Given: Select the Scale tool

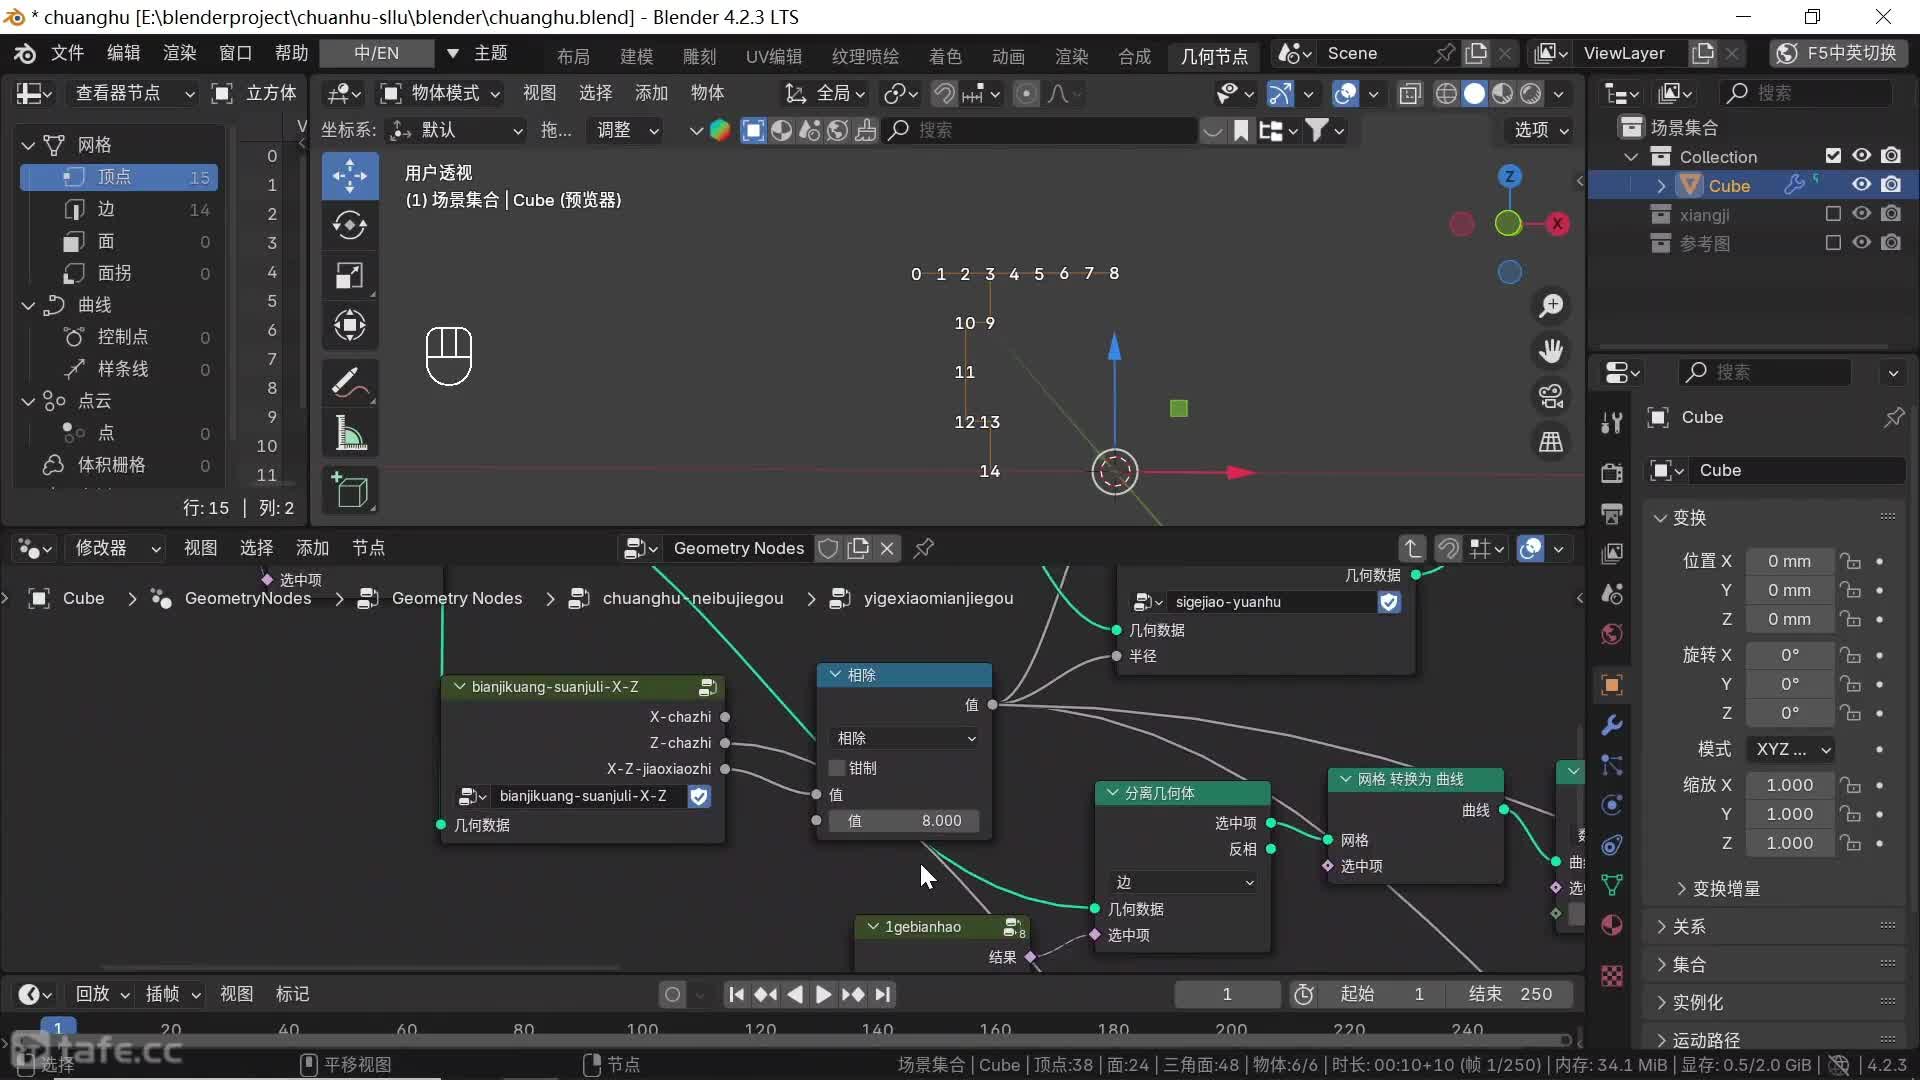Looking at the screenshot, I should pyautogui.click(x=349, y=276).
